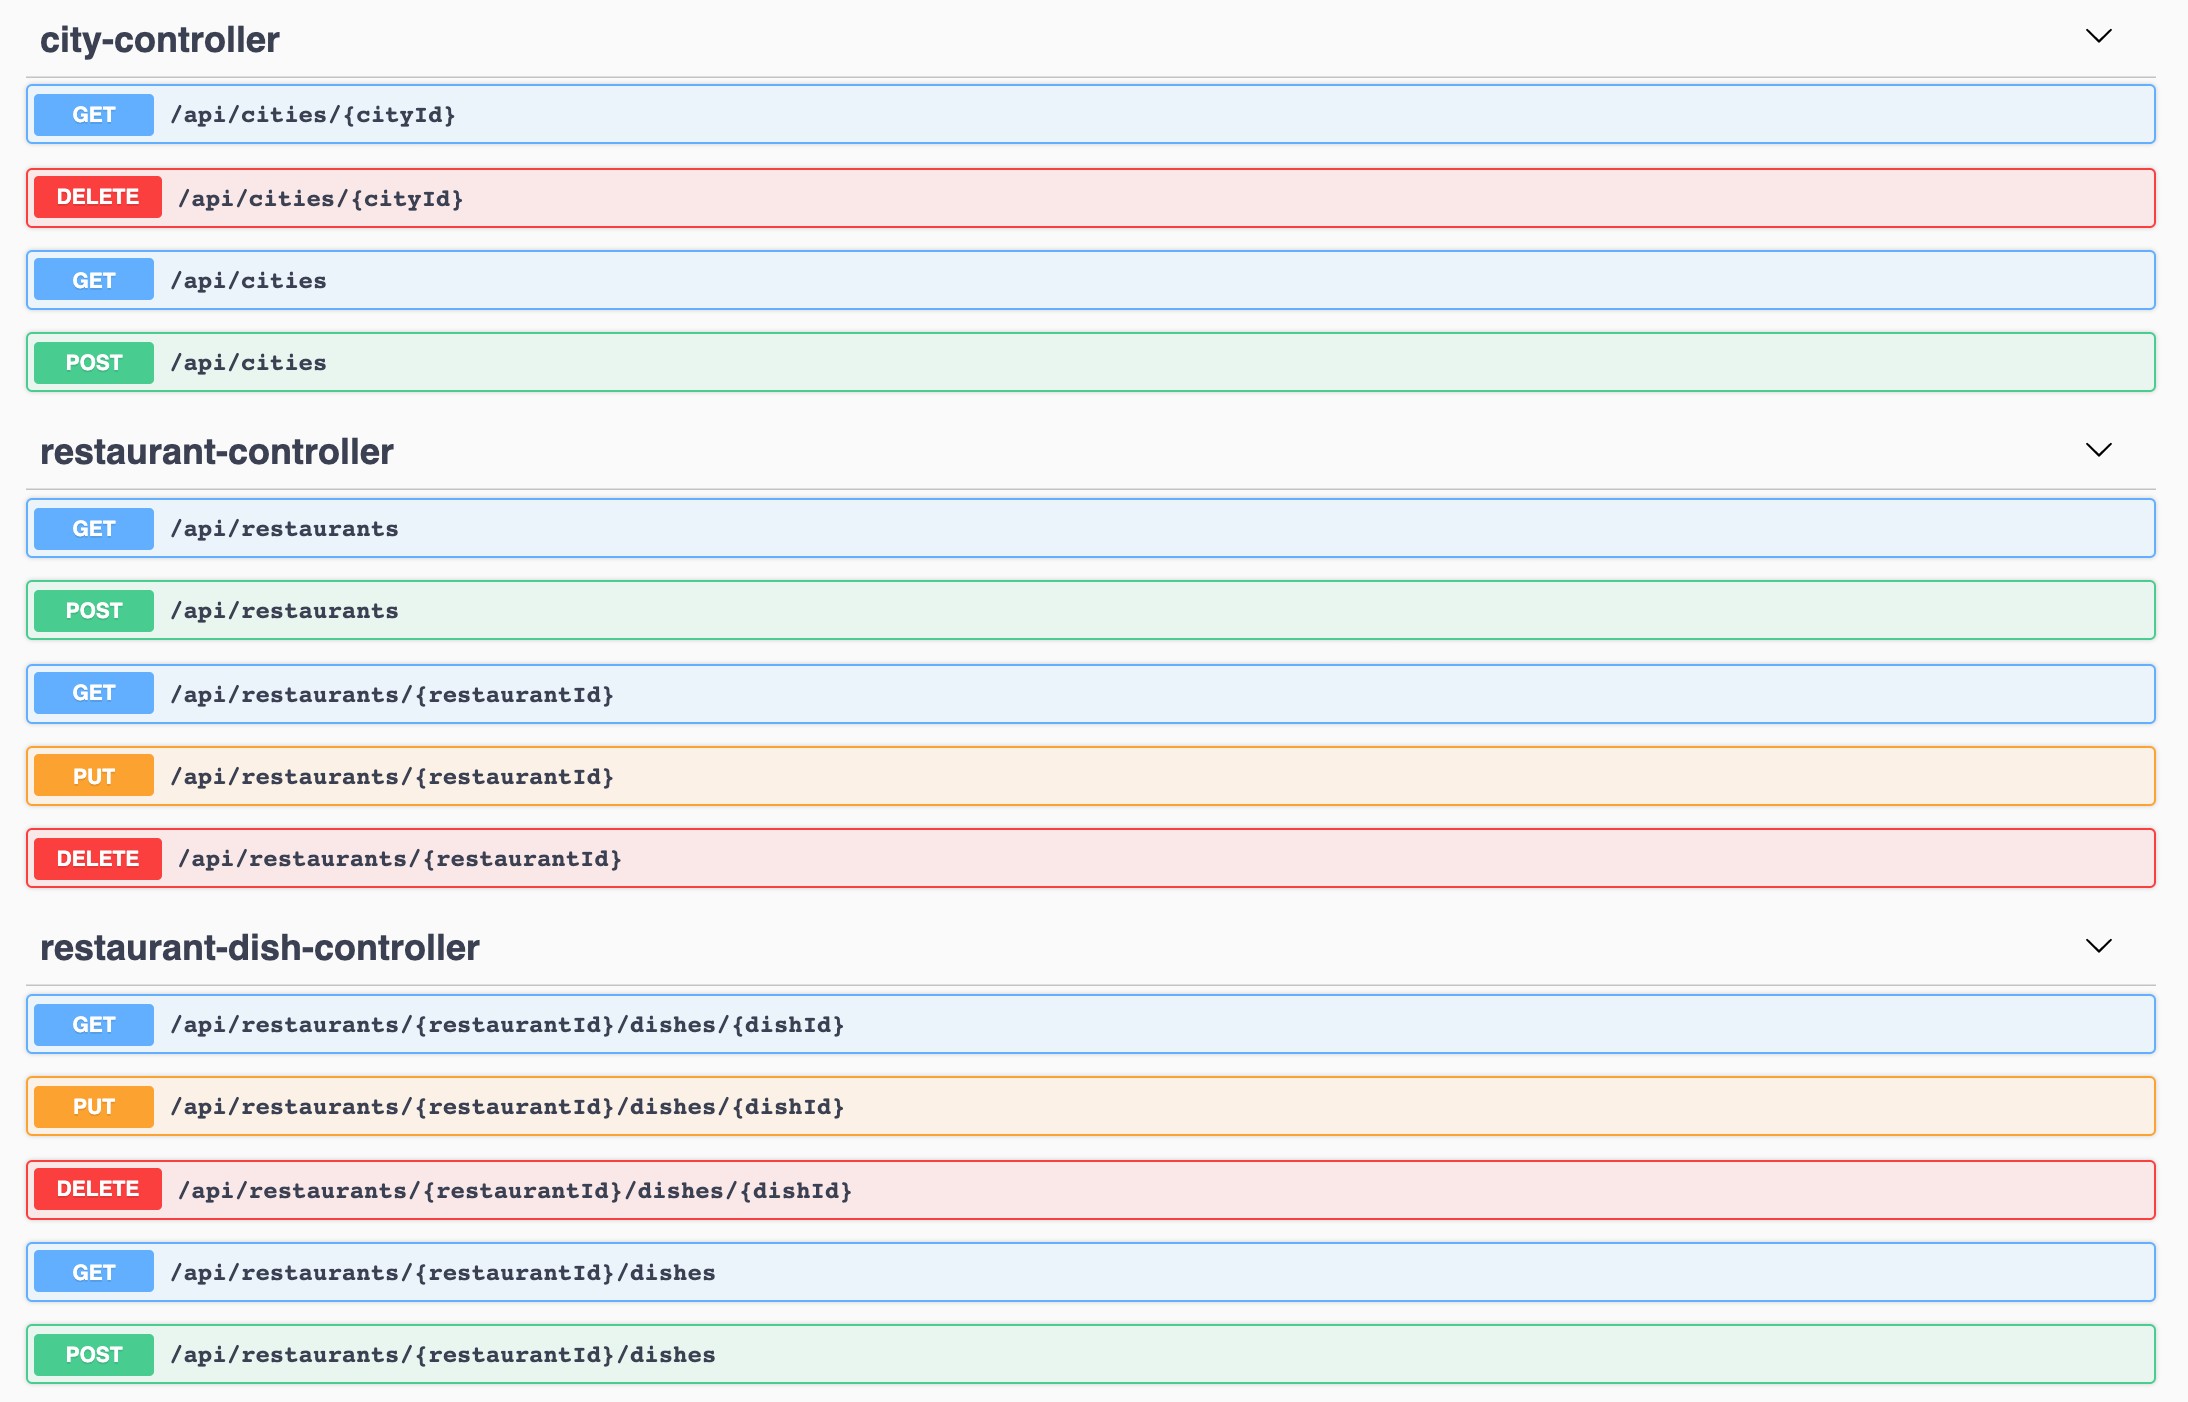Click DELETE badge for /api/cities/{cityId}

[98, 197]
